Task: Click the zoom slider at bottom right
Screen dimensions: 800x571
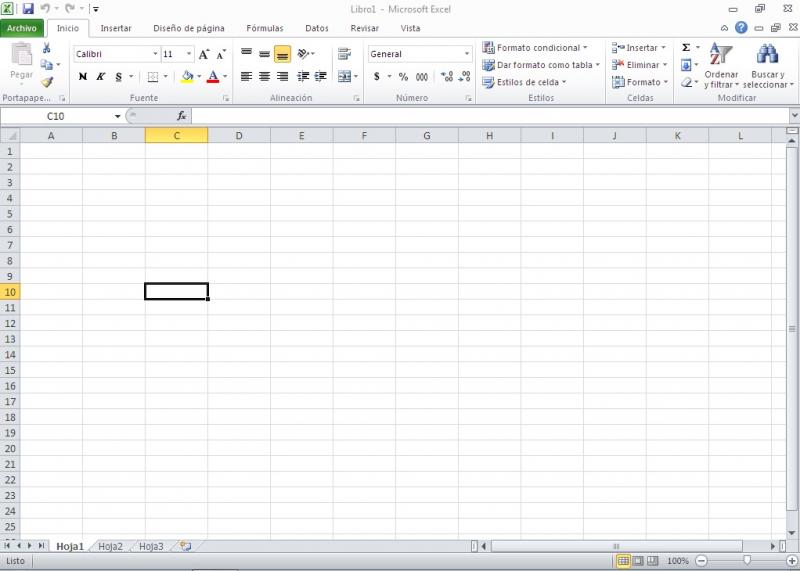Action: click(746, 561)
